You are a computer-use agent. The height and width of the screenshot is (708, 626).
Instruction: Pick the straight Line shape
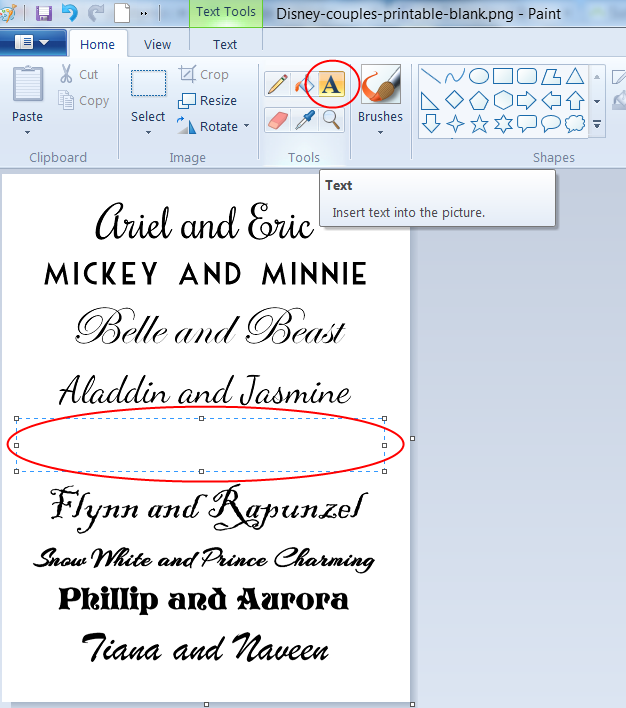point(430,76)
